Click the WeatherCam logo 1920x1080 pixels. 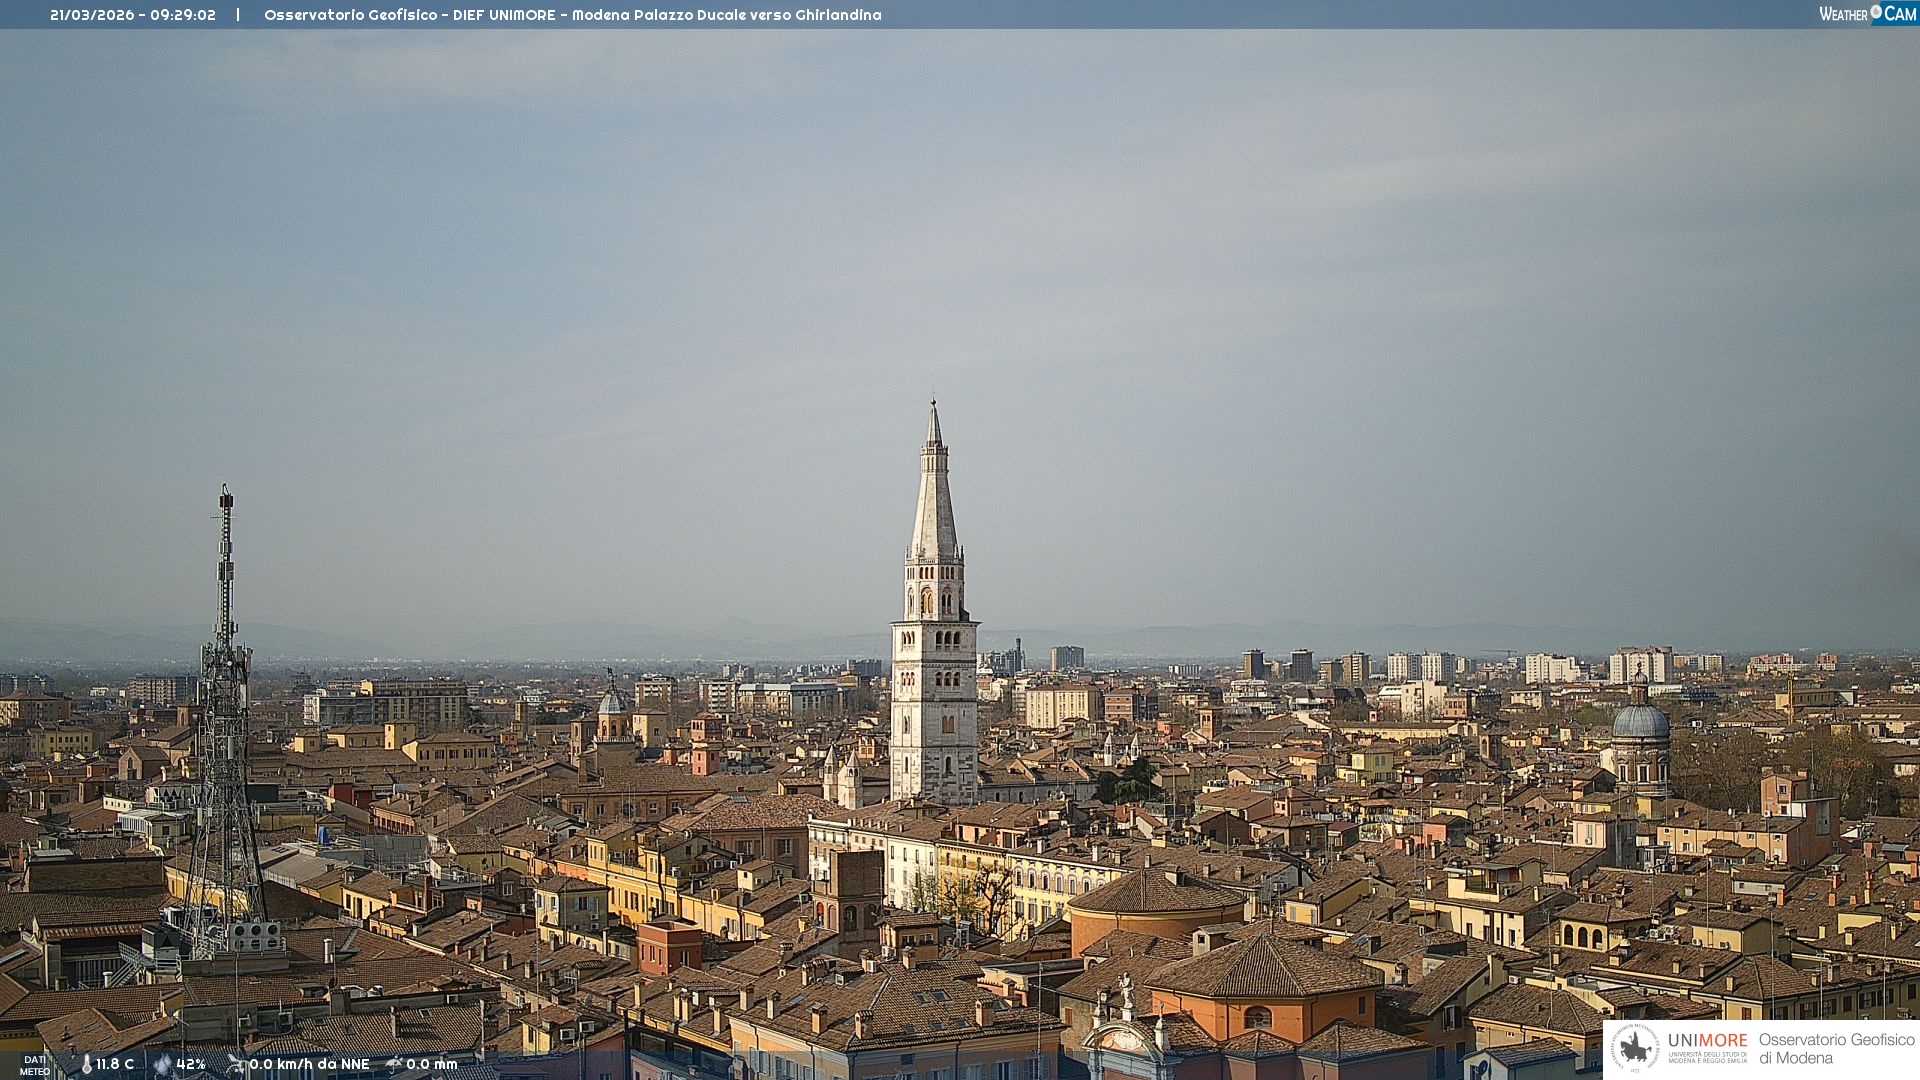1867,14
